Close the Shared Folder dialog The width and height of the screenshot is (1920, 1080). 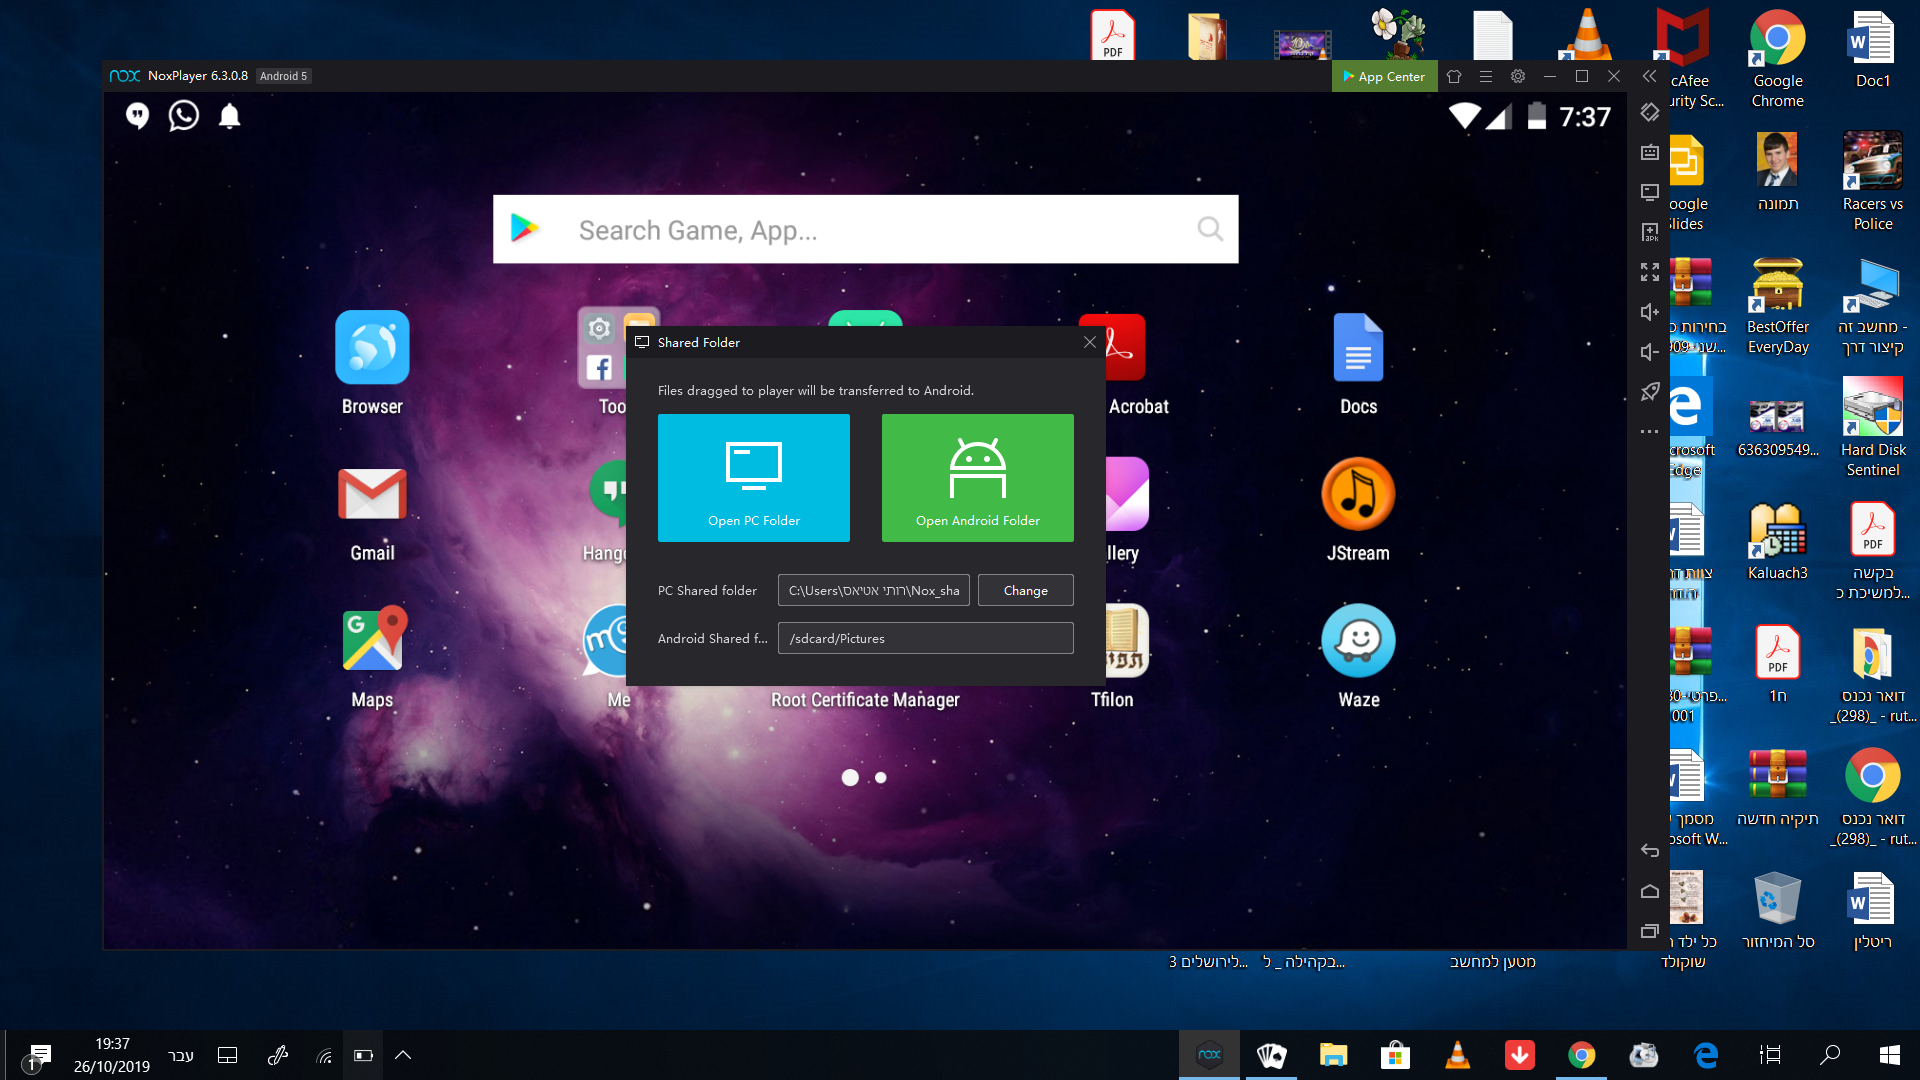[1090, 342]
